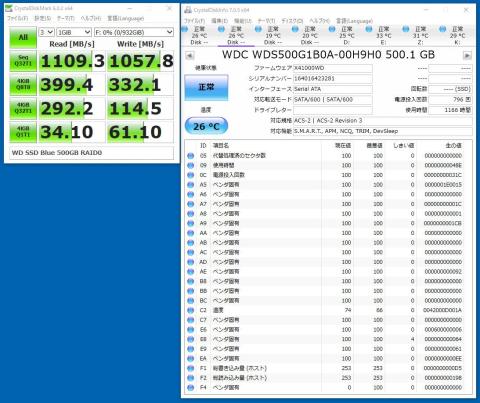Click the write result 114.5
Image resolution: width=480 pixels, height=403 pixels.
[141, 108]
